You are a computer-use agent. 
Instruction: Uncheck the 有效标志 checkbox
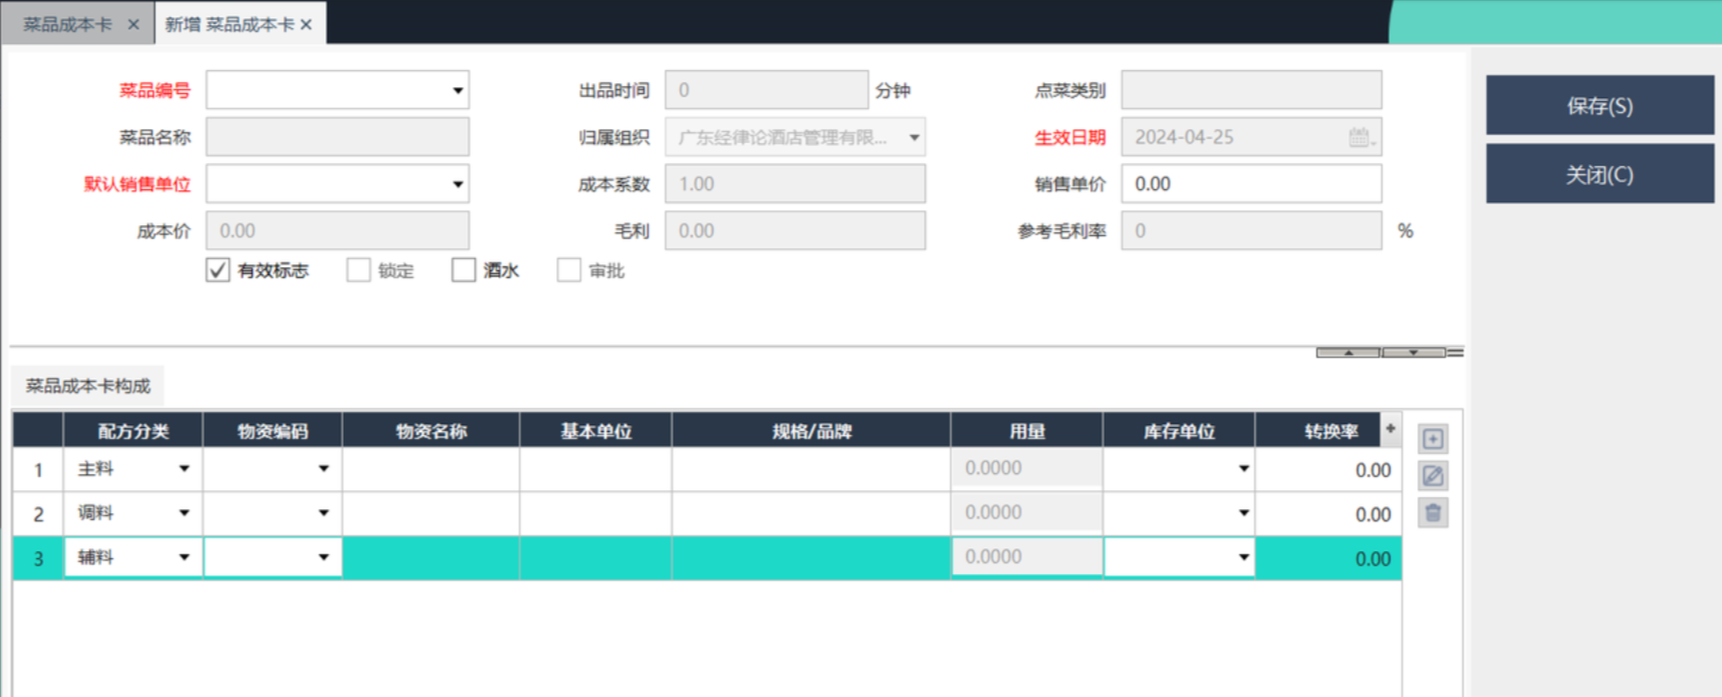tap(218, 270)
